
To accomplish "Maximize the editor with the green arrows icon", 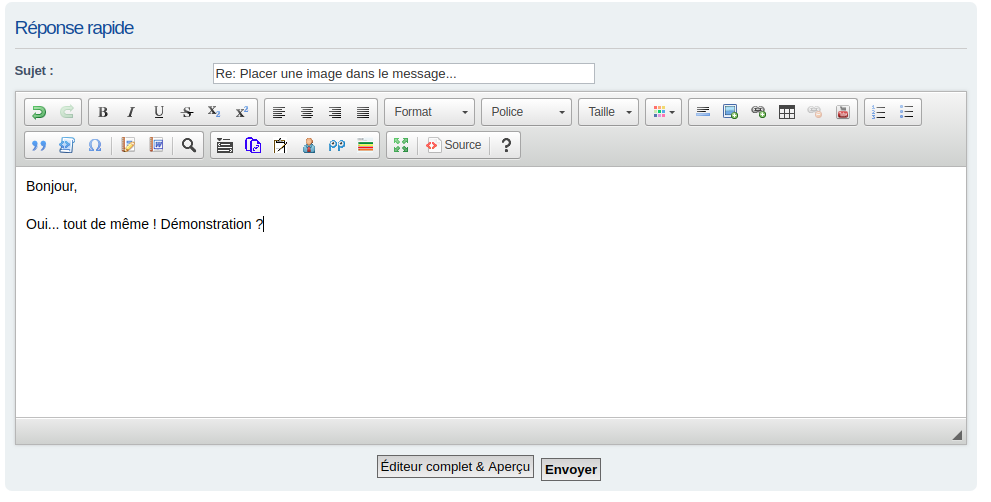I will pyautogui.click(x=401, y=145).
